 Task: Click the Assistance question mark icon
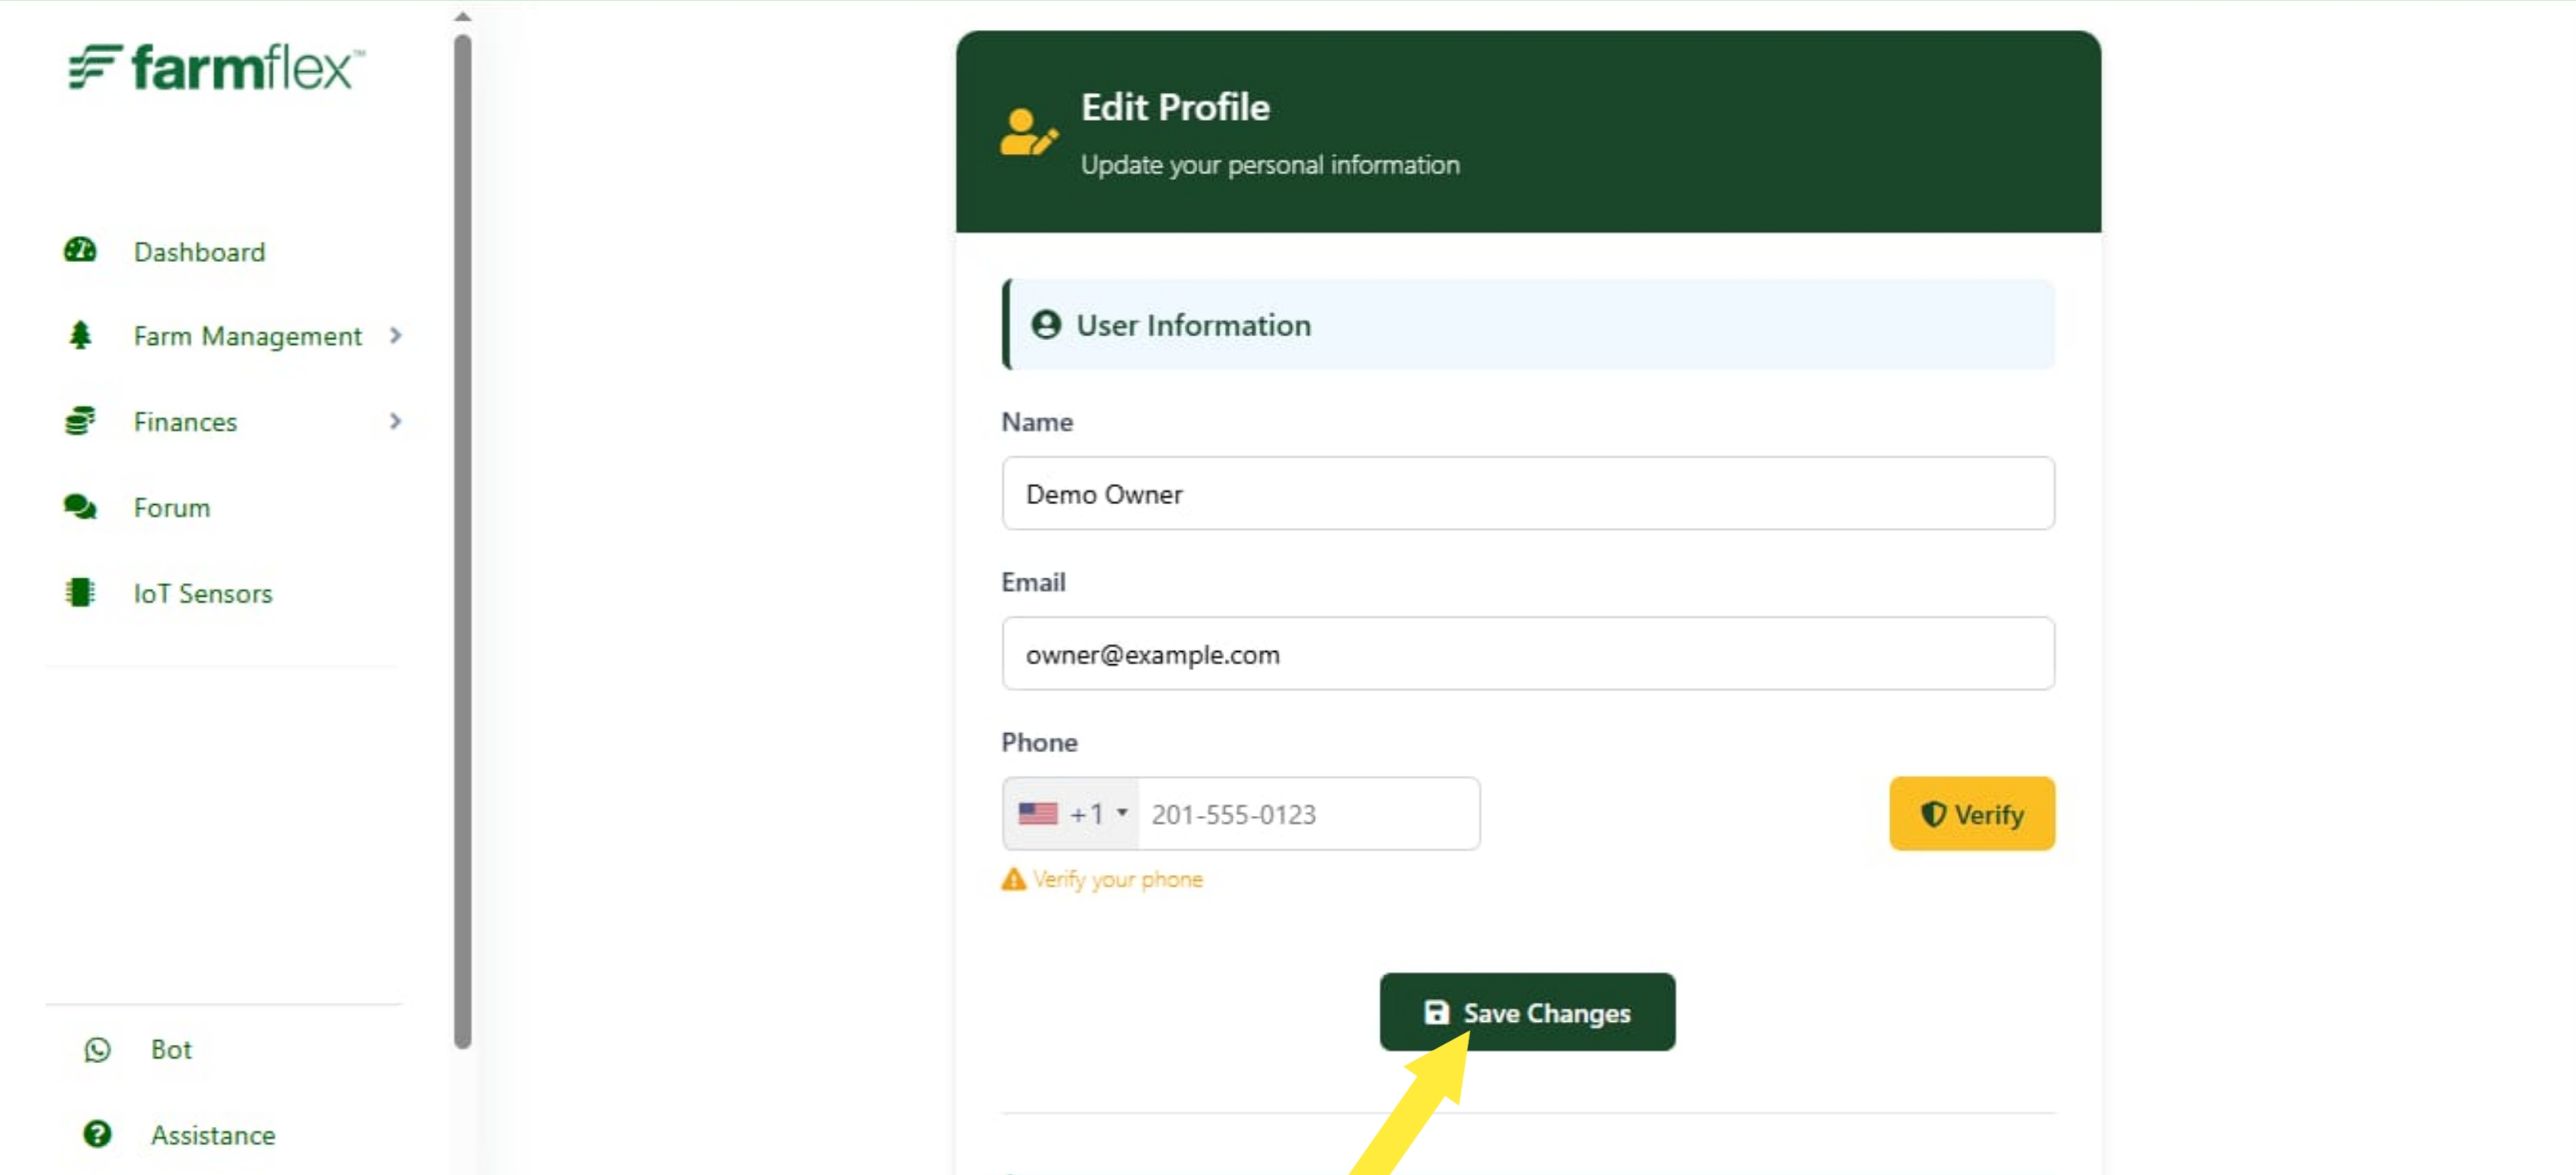(97, 1134)
